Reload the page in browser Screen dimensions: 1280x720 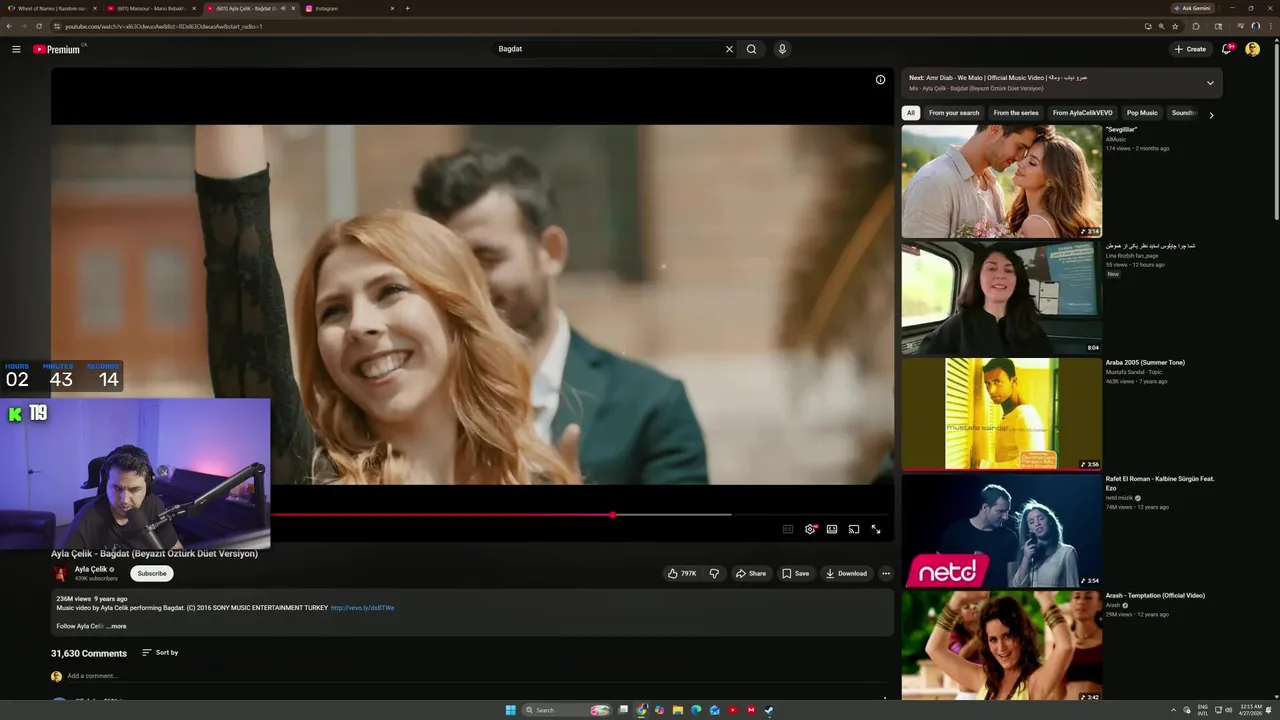coord(39,26)
